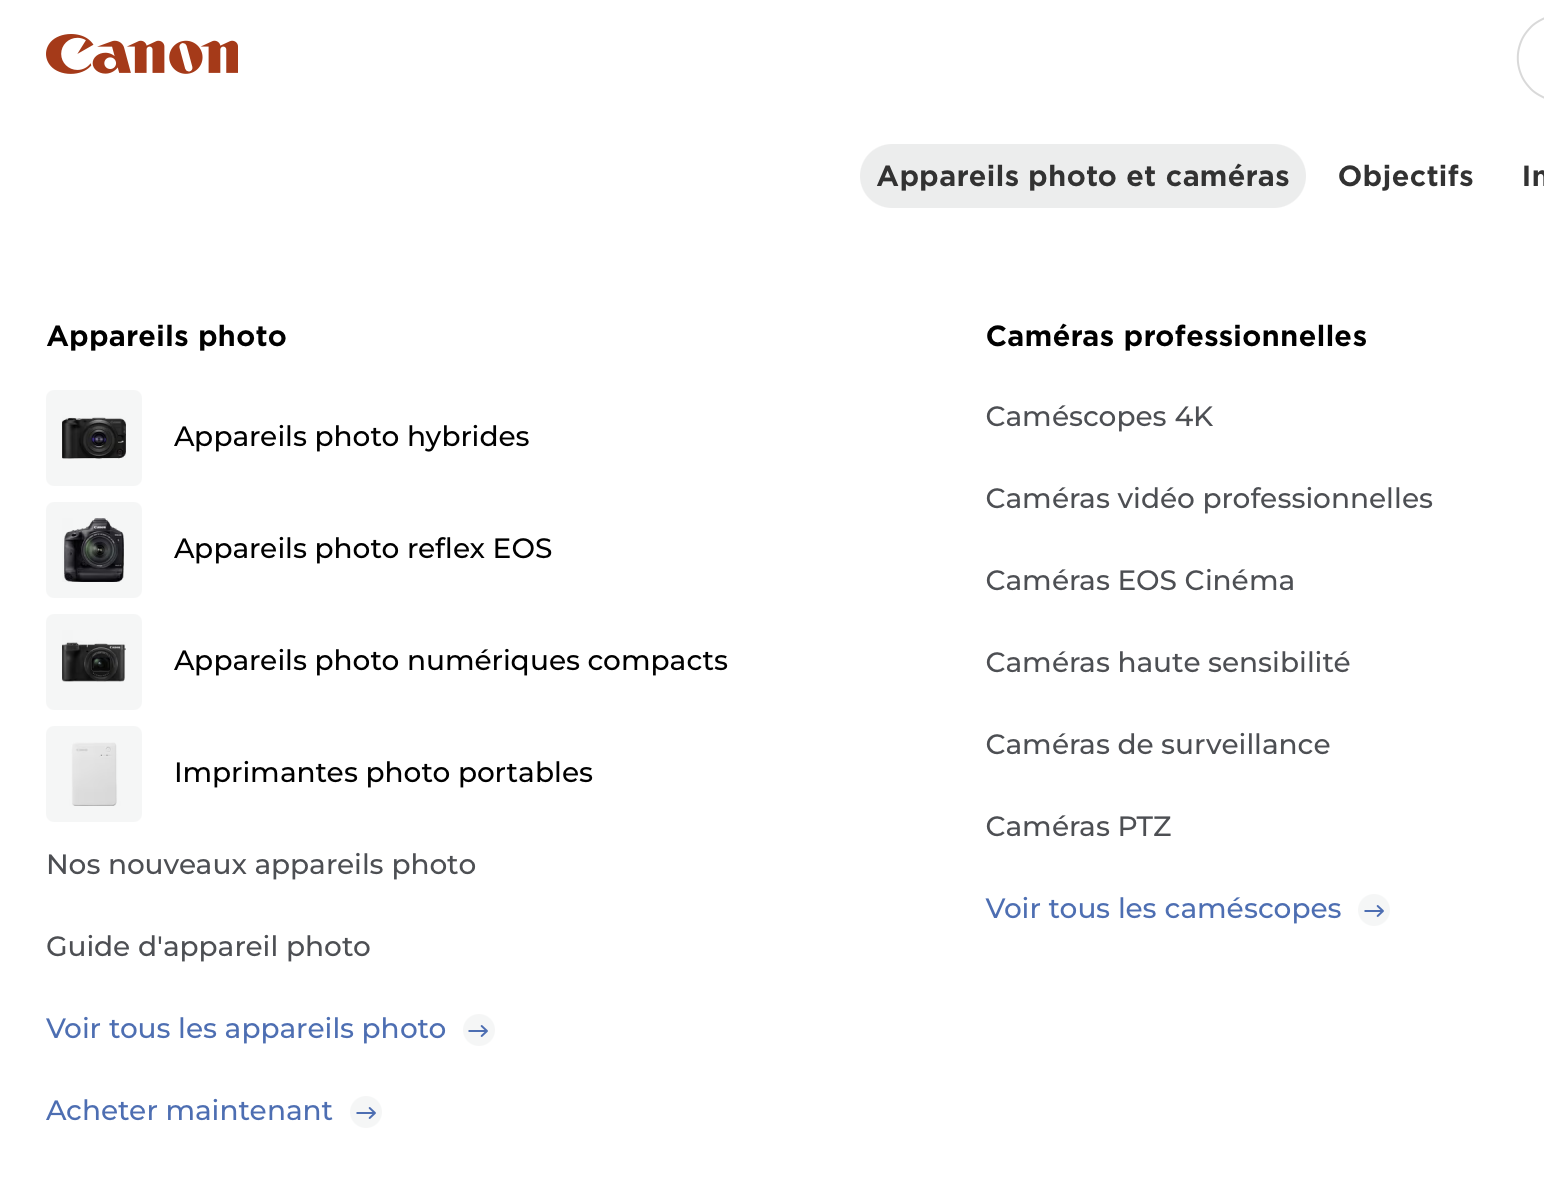Select Appareils photo numériques compacts
This screenshot has width=1544, height=1184.
point(450,661)
